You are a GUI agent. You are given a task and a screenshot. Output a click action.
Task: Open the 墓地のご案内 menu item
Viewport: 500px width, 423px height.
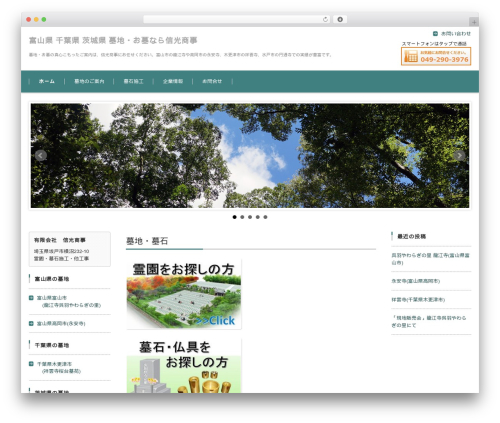coord(89,81)
